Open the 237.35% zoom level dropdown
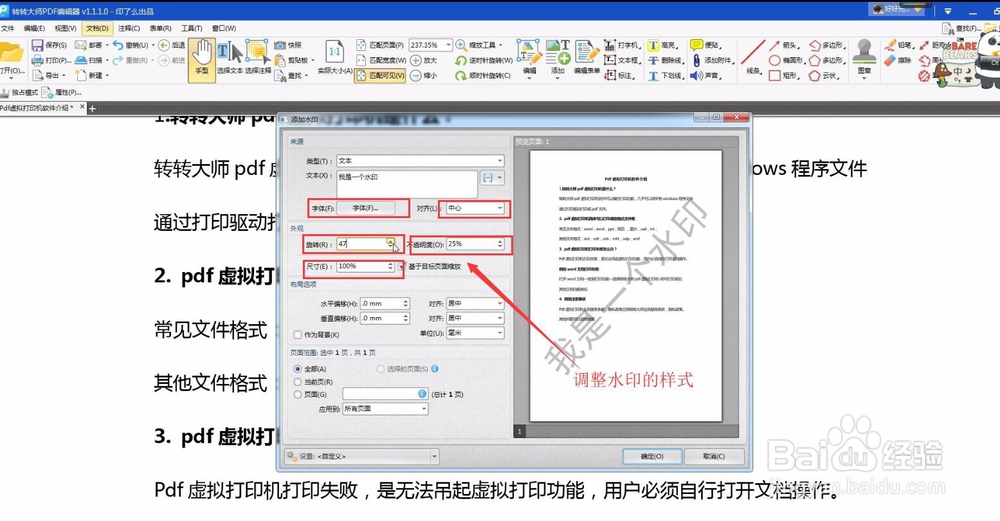This screenshot has height=521, width=1000. click(448, 45)
